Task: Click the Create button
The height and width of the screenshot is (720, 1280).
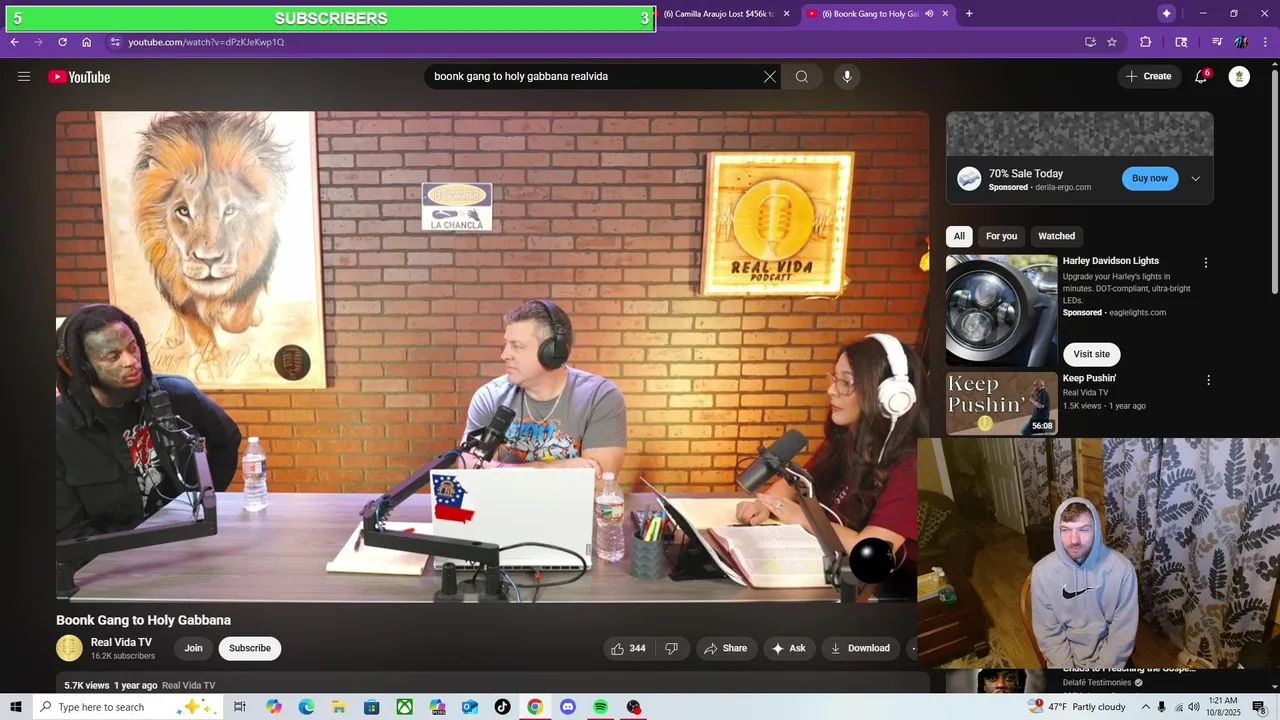Action: click(x=1148, y=77)
